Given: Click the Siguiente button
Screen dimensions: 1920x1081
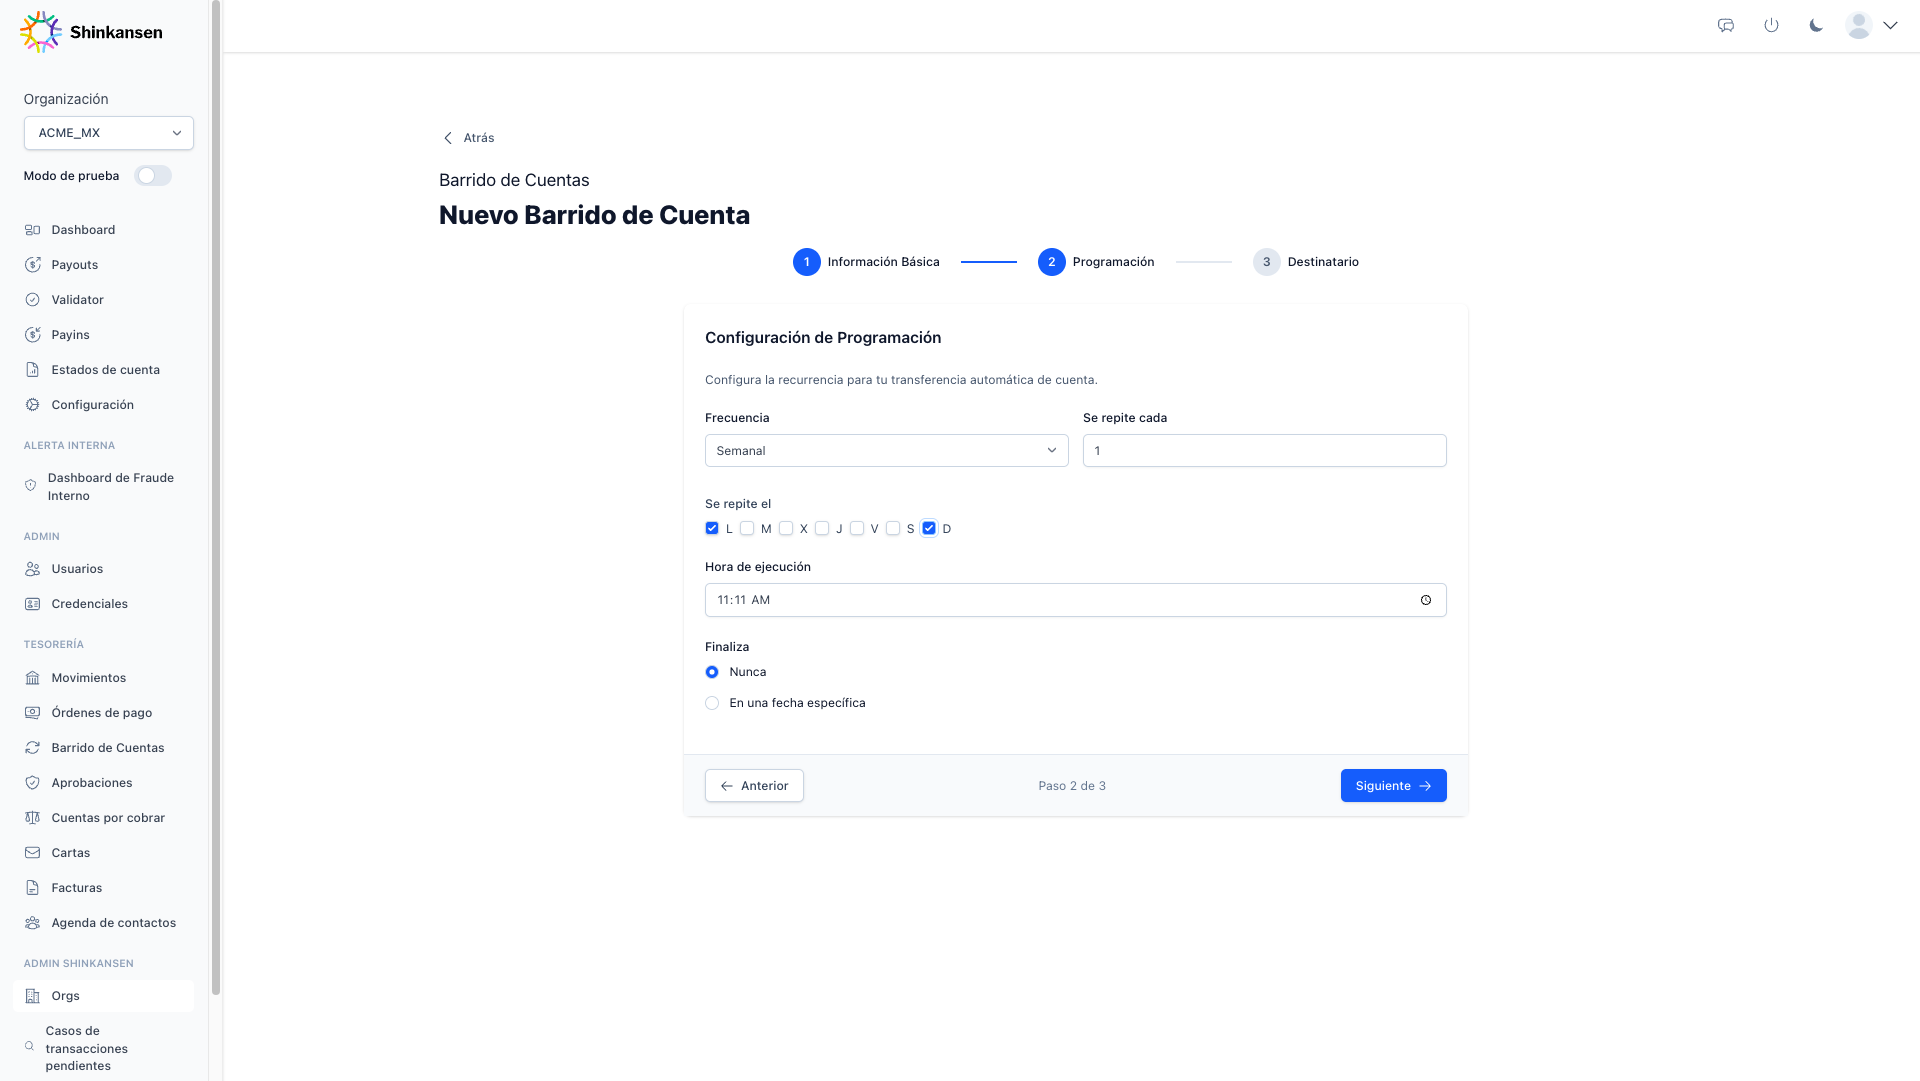Looking at the screenshot, I should point(1393,786).
